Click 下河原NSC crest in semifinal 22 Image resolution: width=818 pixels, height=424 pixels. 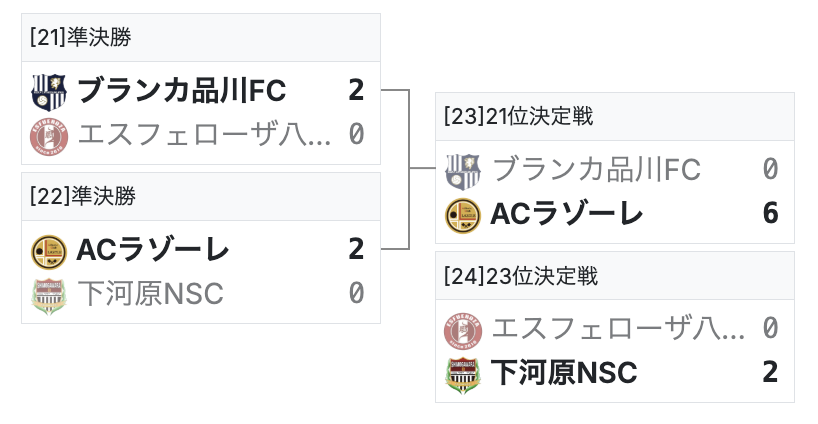coord(48,293)
